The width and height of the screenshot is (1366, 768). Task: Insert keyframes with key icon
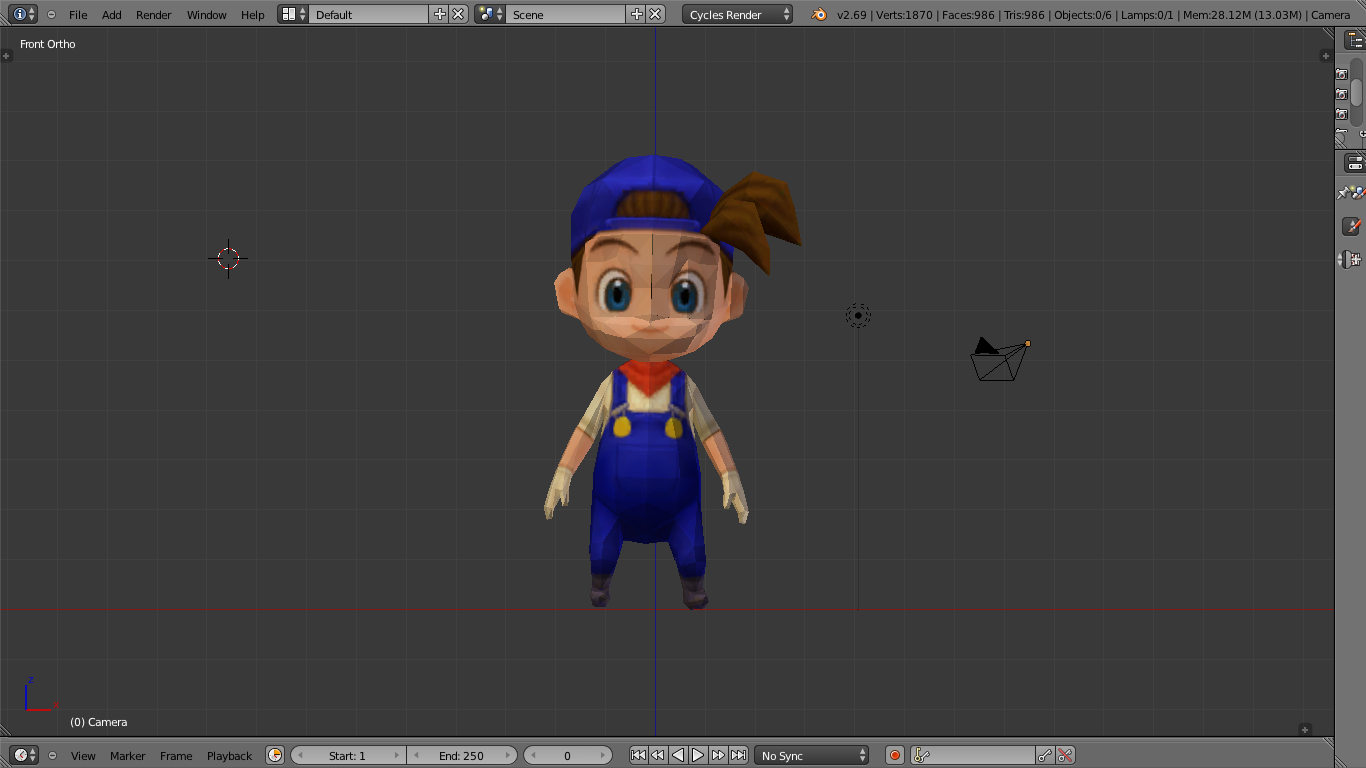(x=1045, y=755)
